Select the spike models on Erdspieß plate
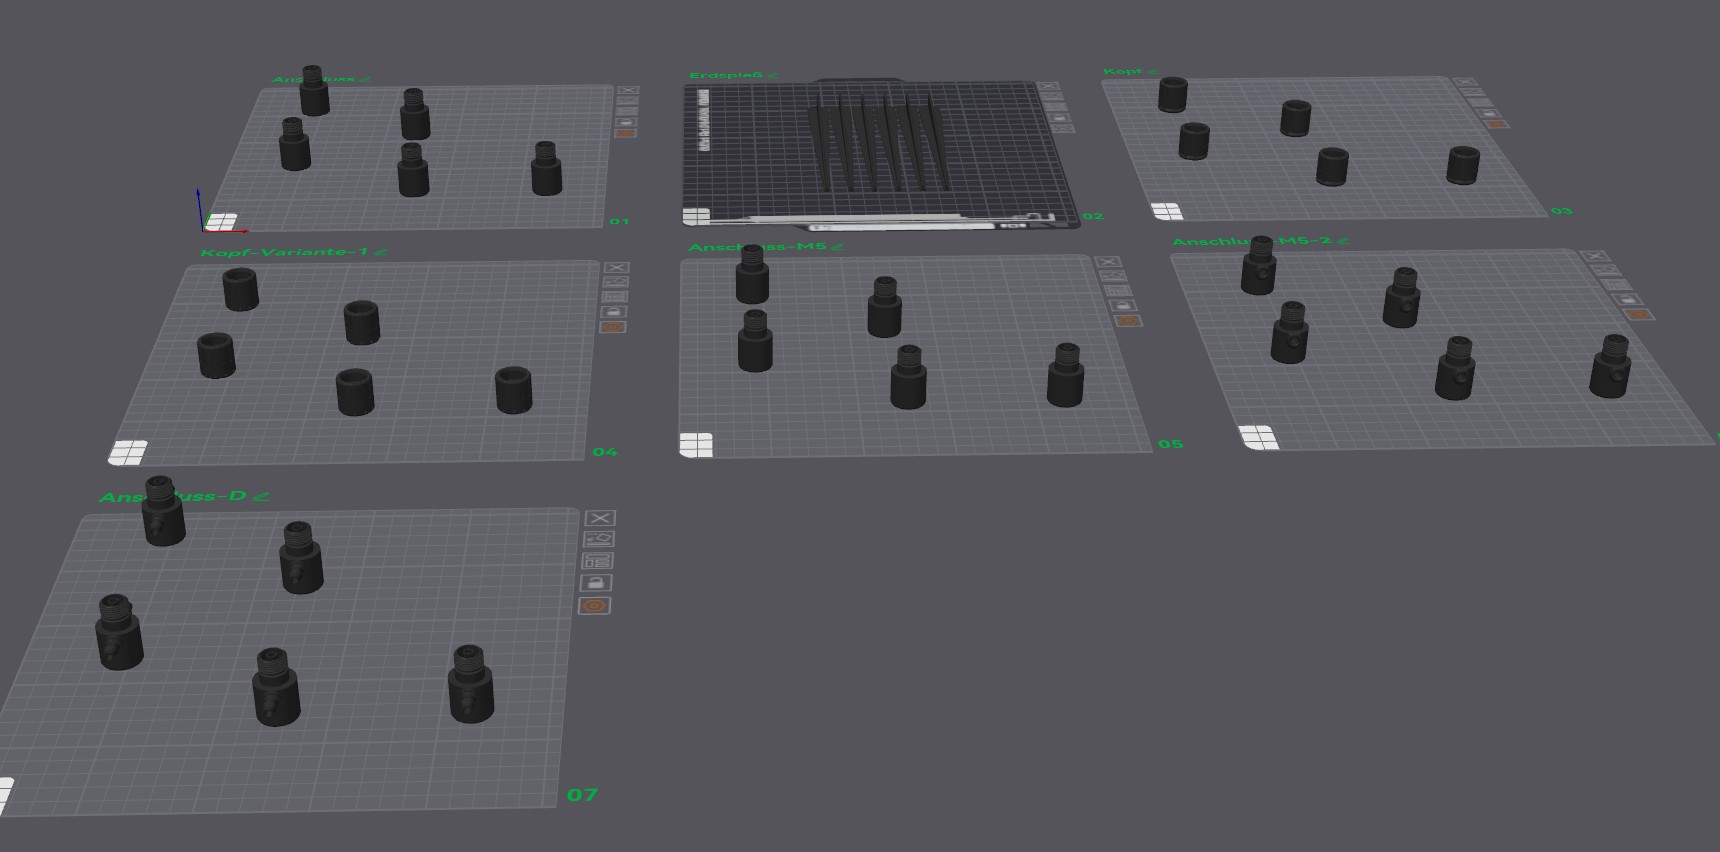 click(879, 142)
